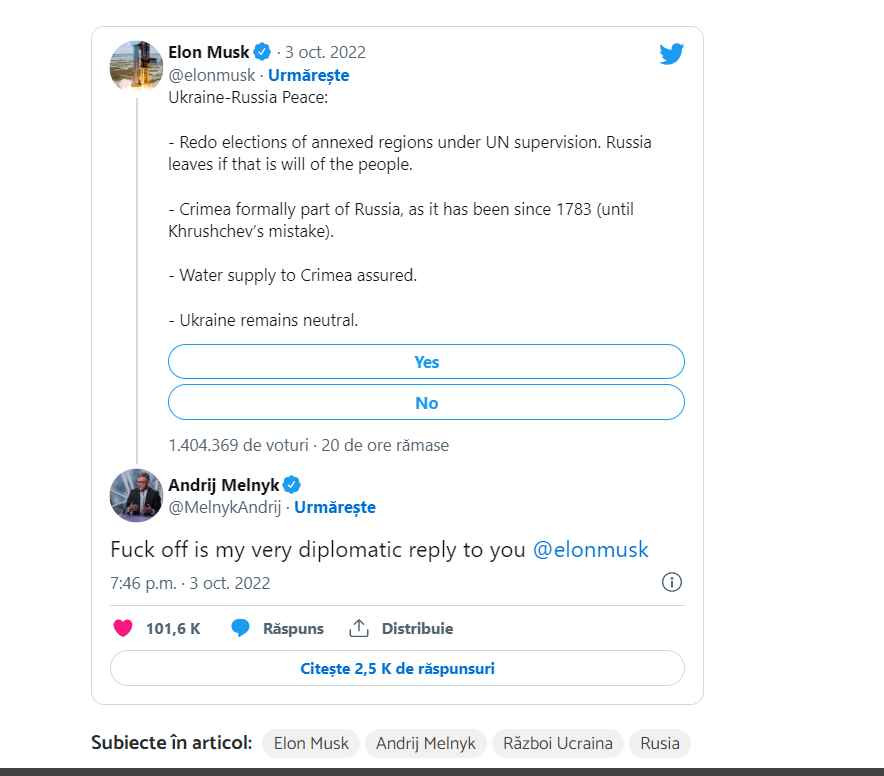This screenshot has height=776, width=884.
Task: Click the reply speech bubble icon
Action: [x=240, y=629]
